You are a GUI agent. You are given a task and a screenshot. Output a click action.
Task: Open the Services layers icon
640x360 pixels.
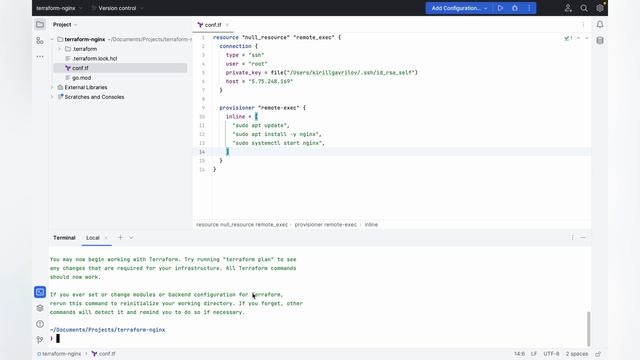pos(40,308)
